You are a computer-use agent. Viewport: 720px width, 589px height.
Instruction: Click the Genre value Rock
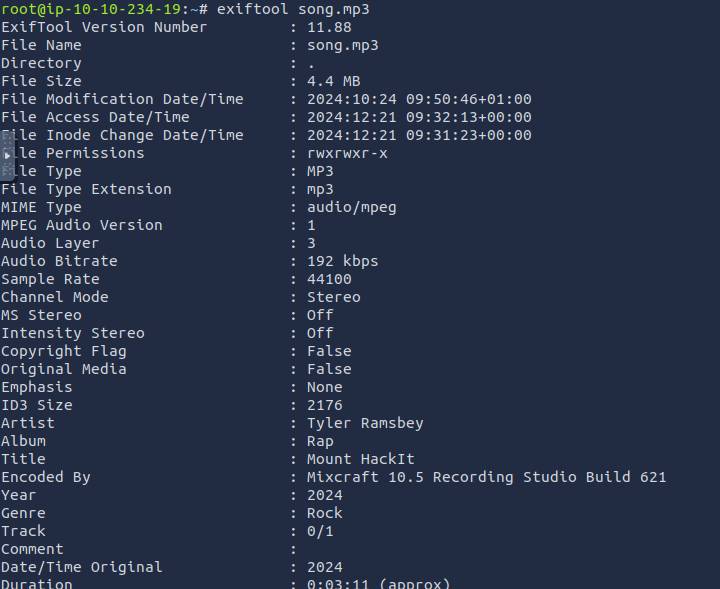324,513
